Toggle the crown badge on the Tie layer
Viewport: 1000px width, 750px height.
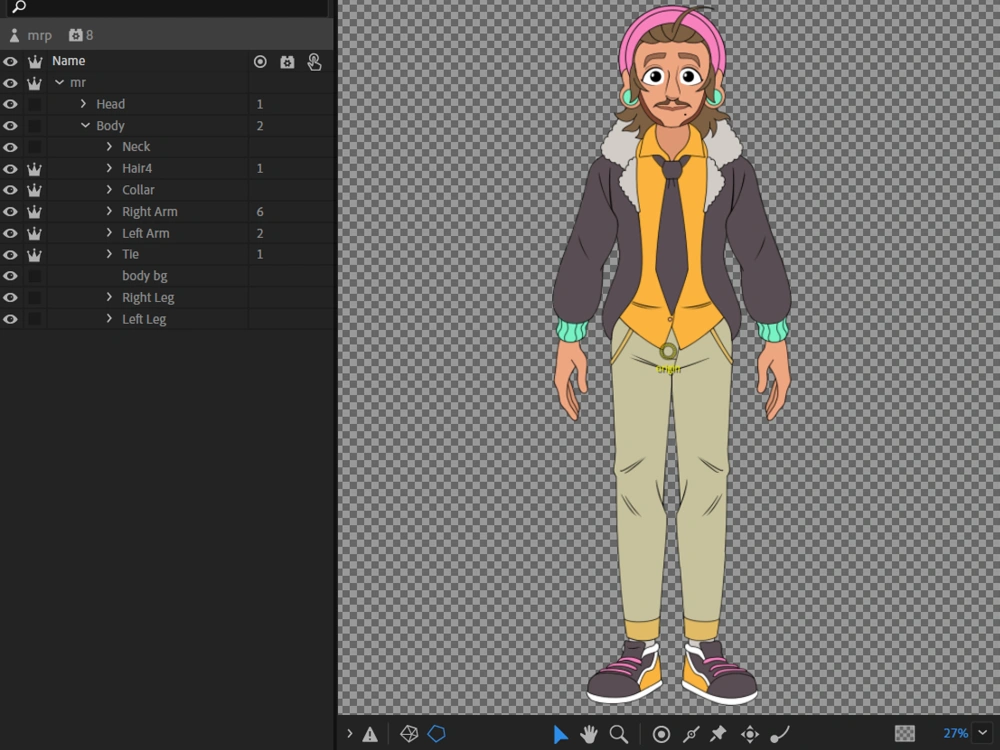(x=34, y=254)
